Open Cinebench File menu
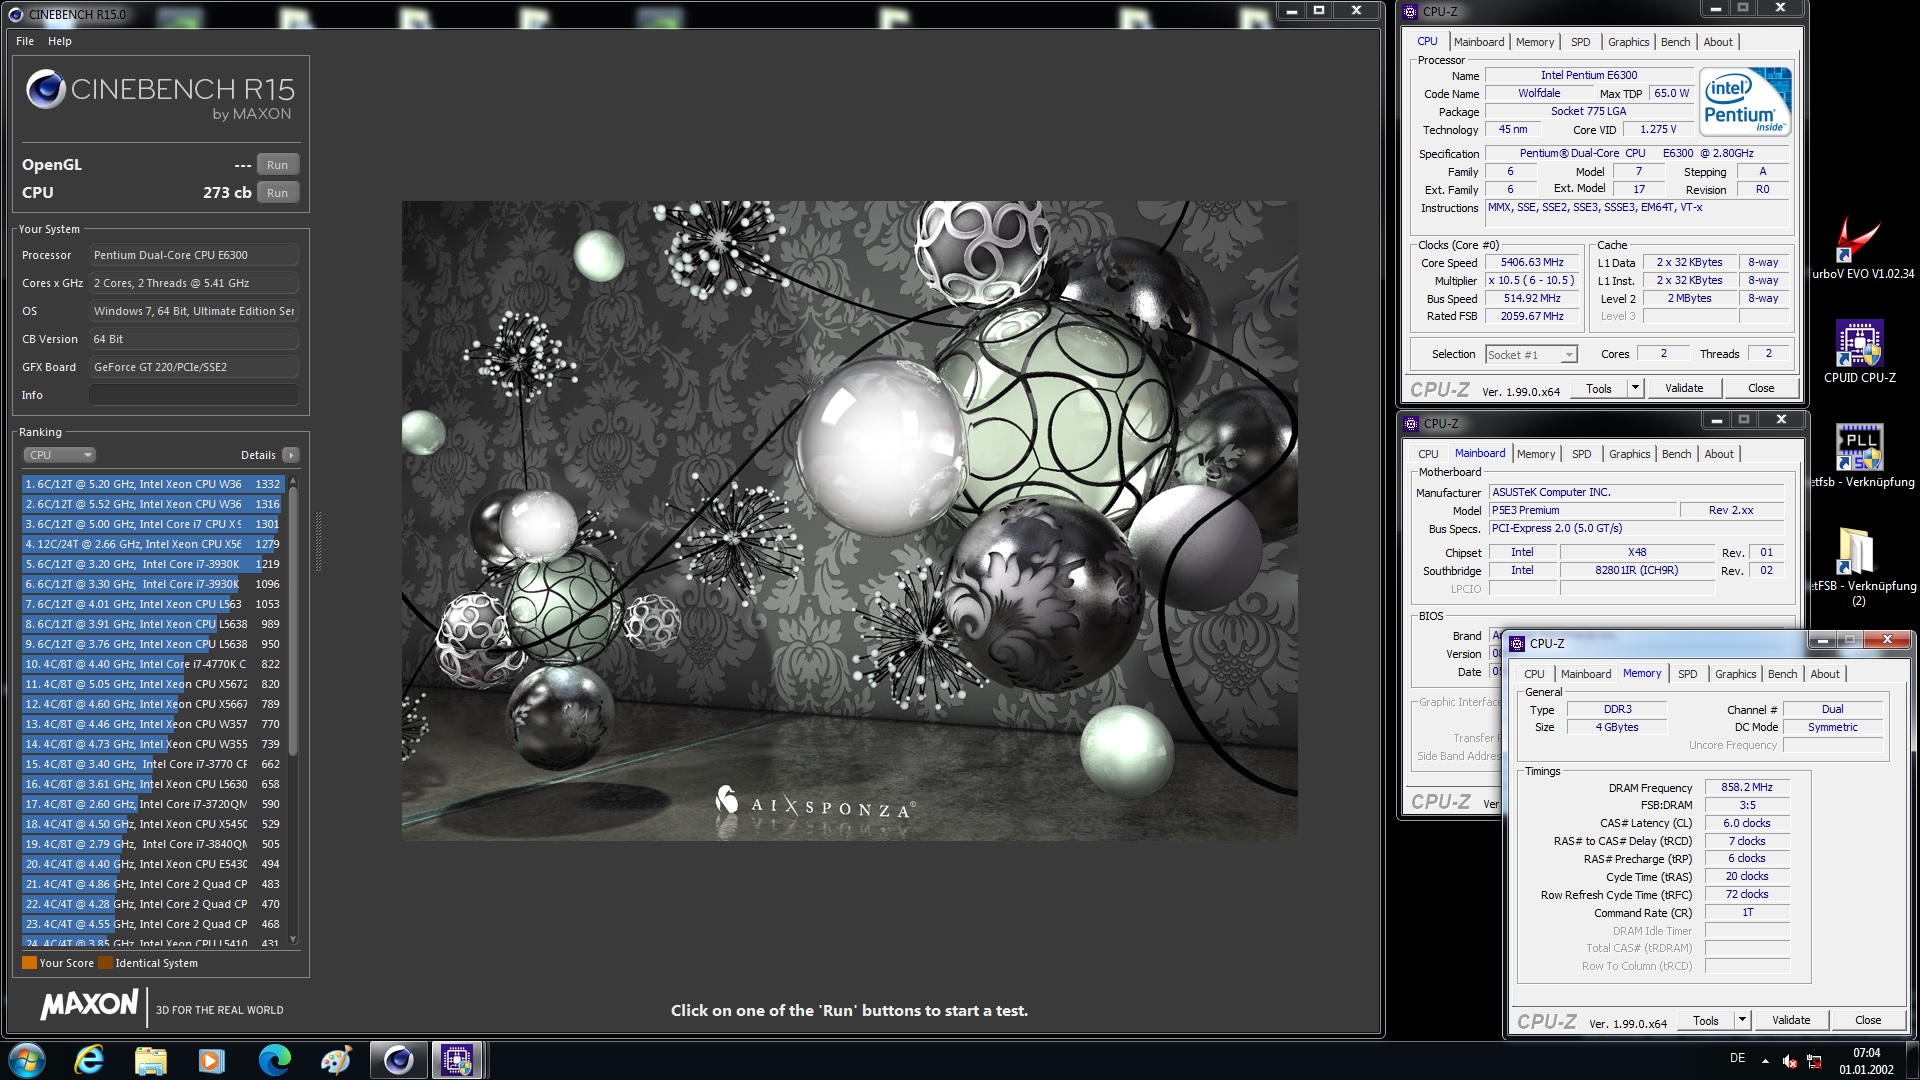1920x1080 pixels. click(x=25, y=41)
